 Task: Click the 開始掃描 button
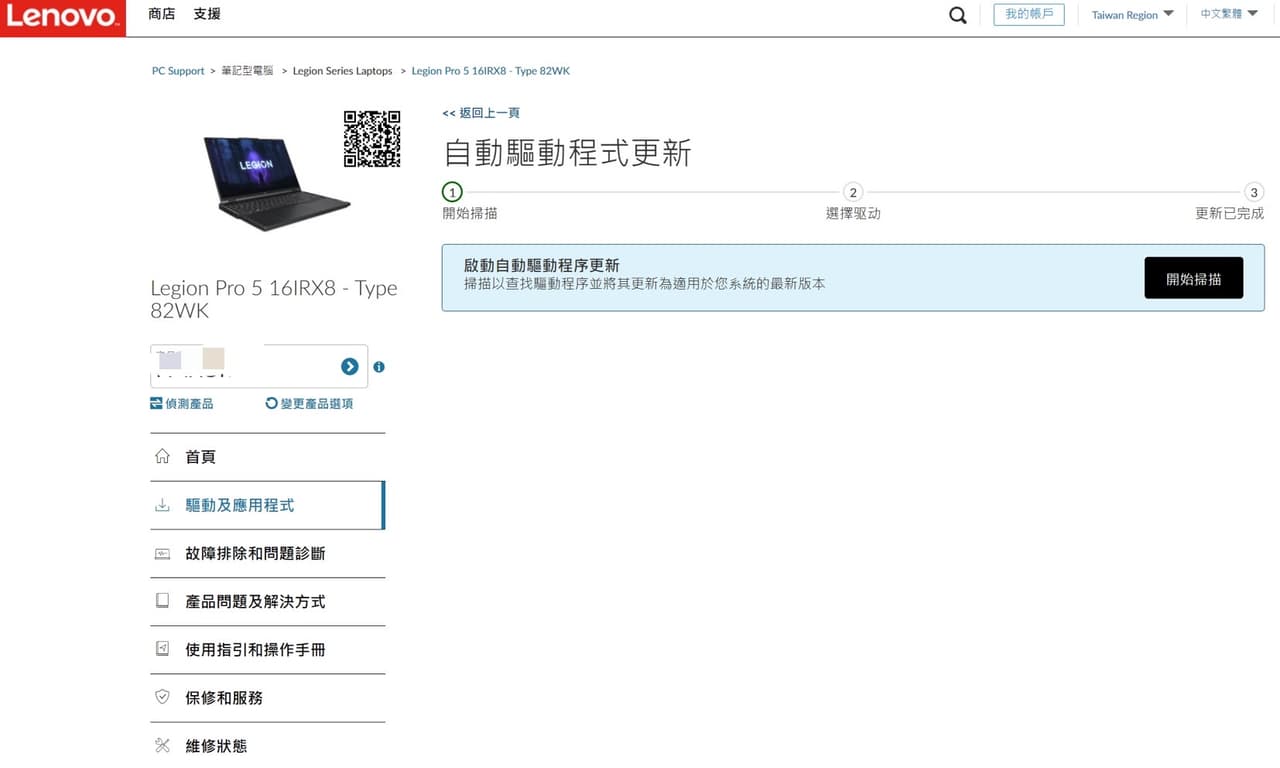point(1193,278)
